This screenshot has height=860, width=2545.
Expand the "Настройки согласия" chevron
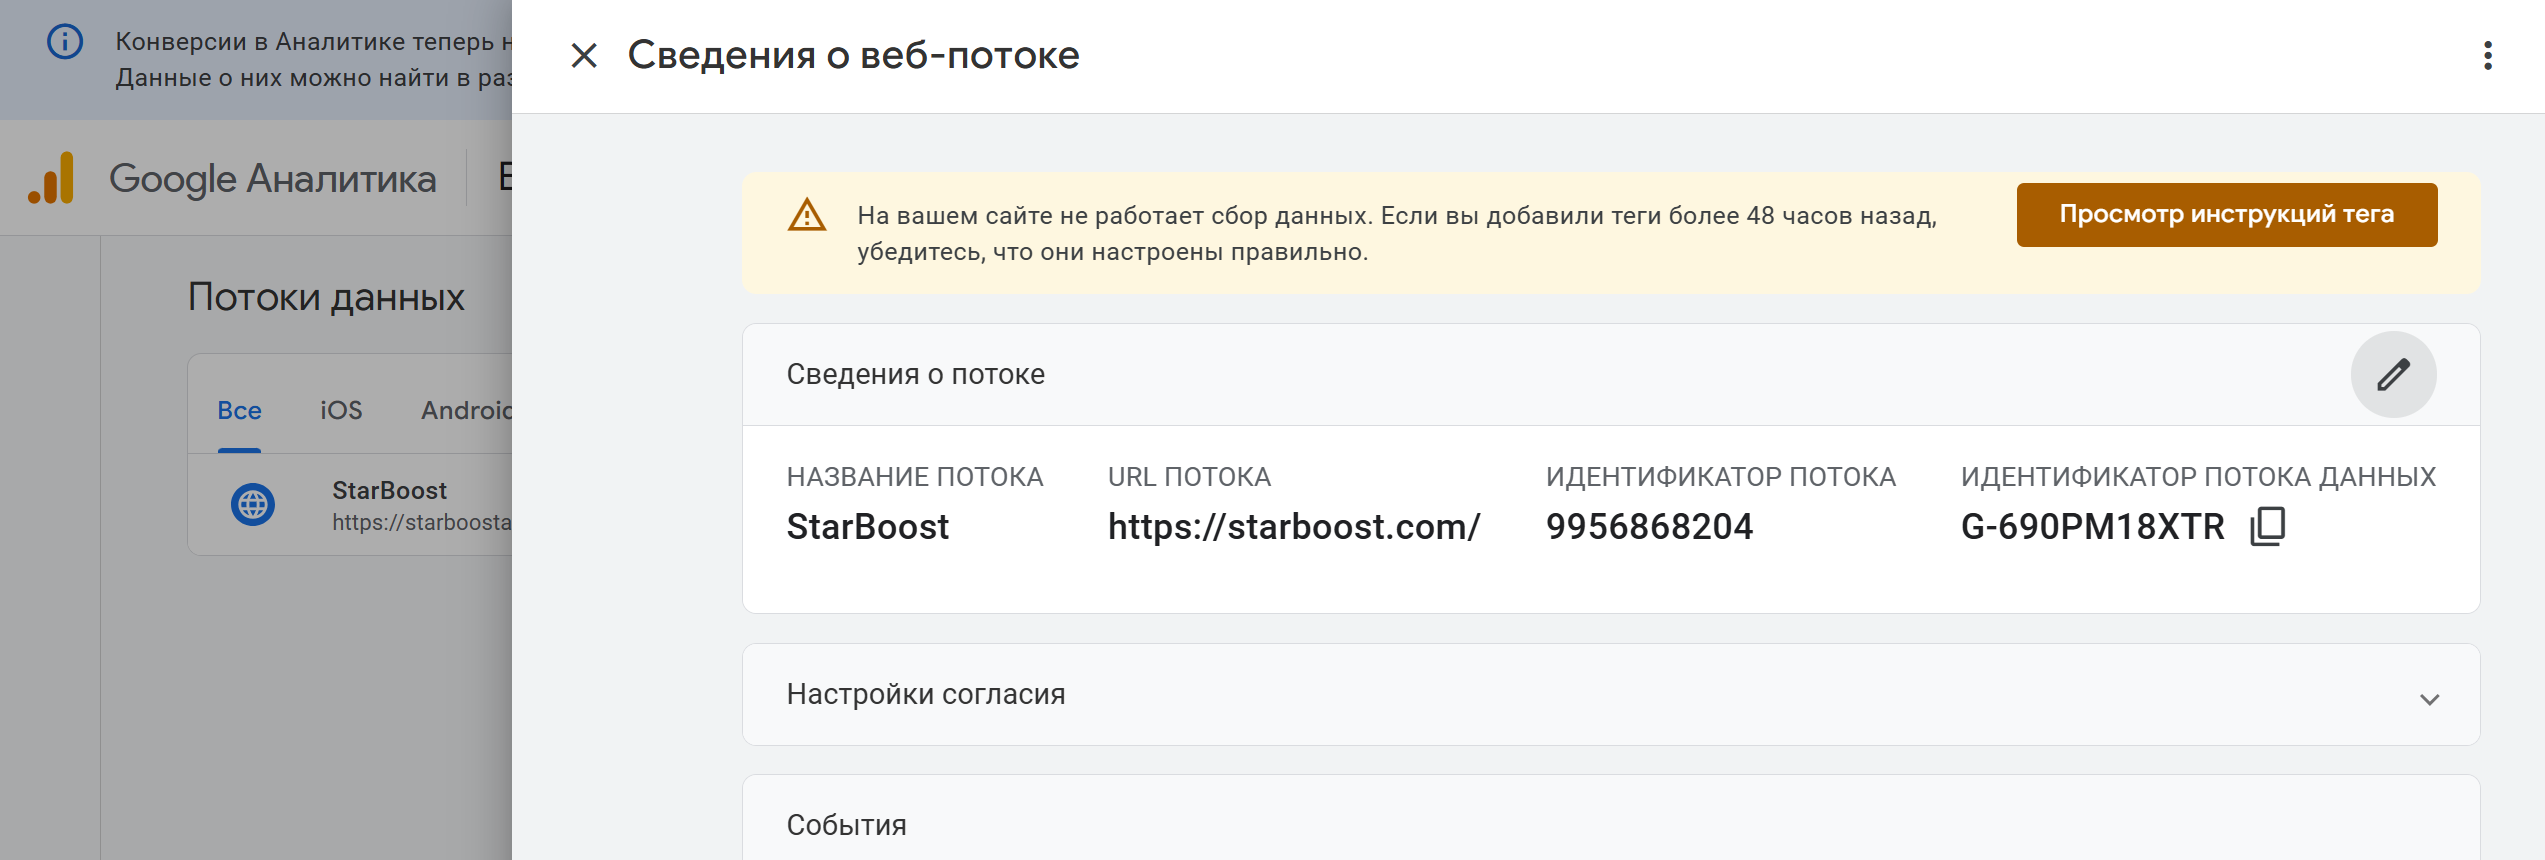(2429, 699)
